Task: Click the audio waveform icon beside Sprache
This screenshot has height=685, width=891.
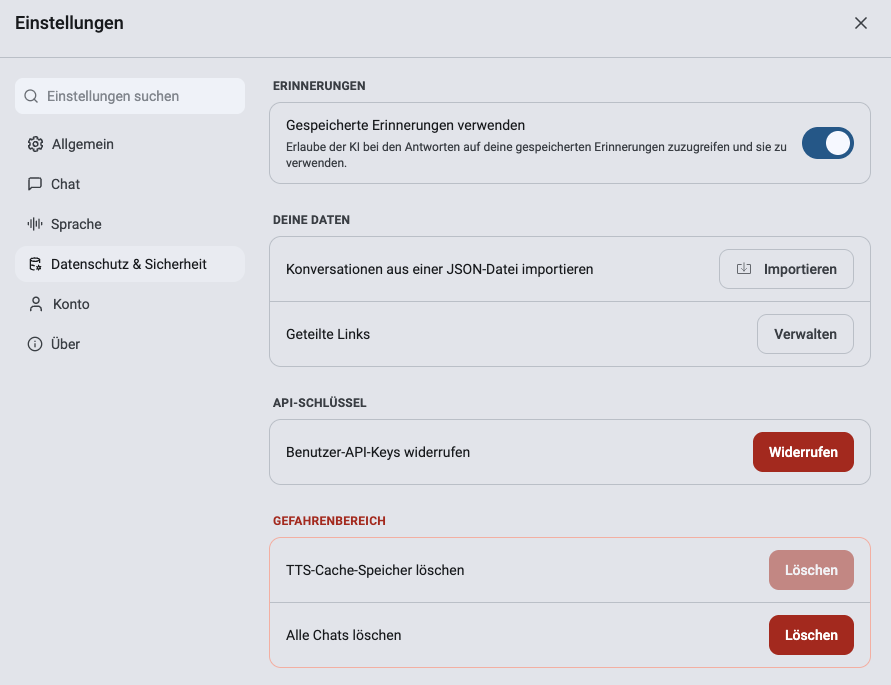Action: point(35,224)
